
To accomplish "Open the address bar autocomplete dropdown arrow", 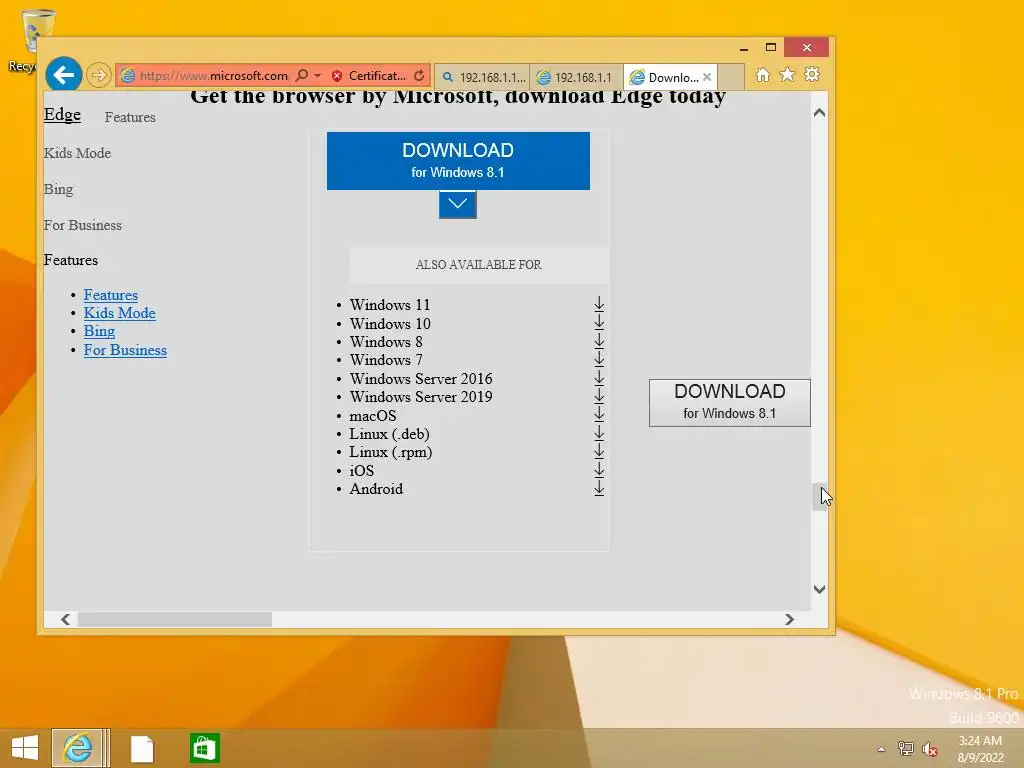I will coord(317,76).
